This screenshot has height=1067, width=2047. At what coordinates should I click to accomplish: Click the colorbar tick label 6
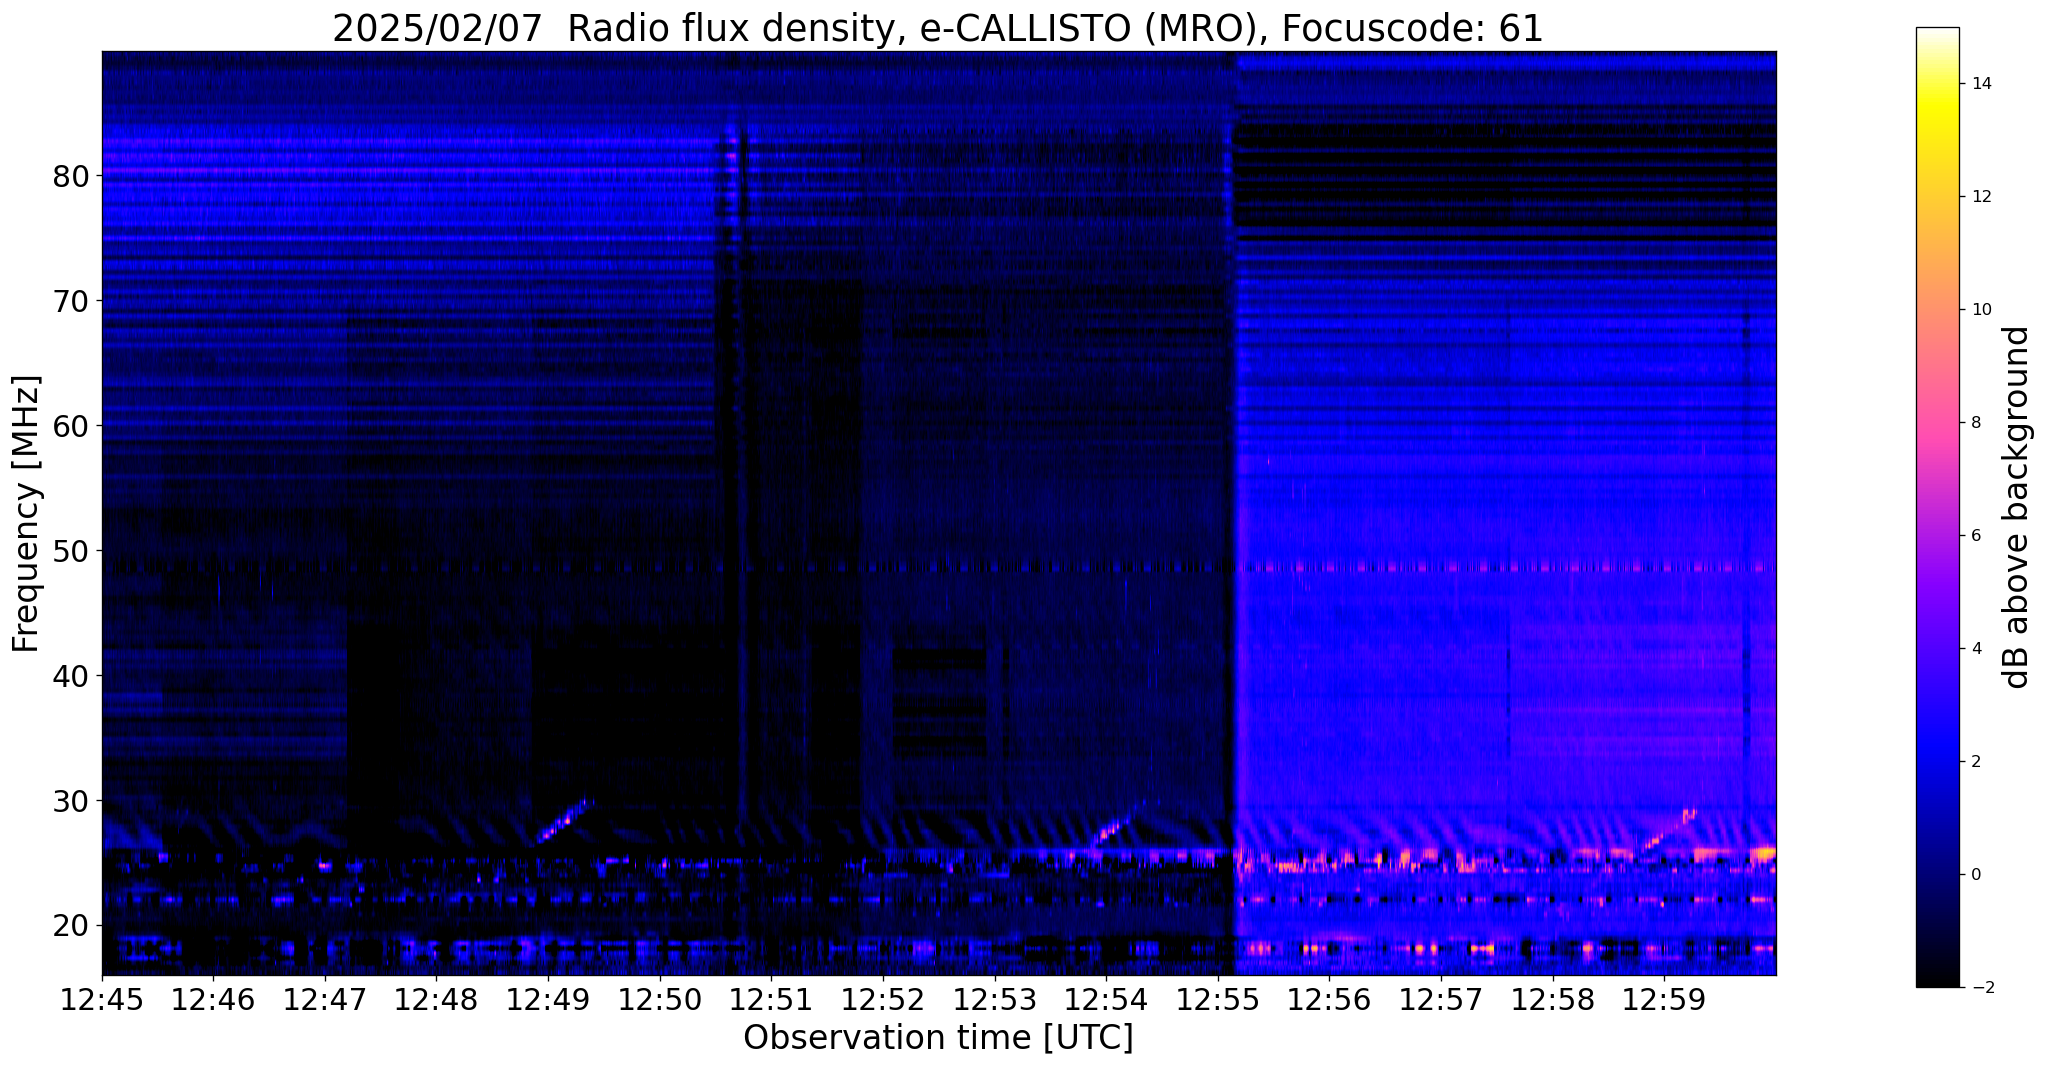(1976, 536)
